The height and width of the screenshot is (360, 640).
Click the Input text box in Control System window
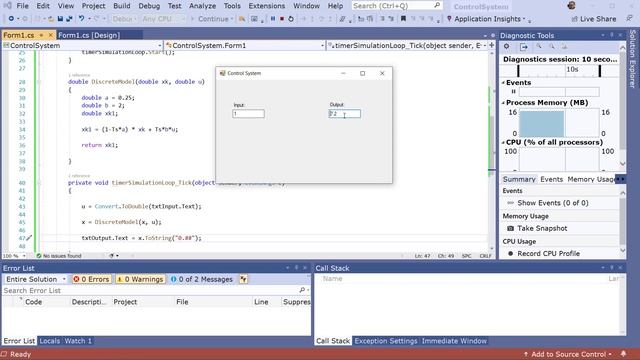[248, 114]
